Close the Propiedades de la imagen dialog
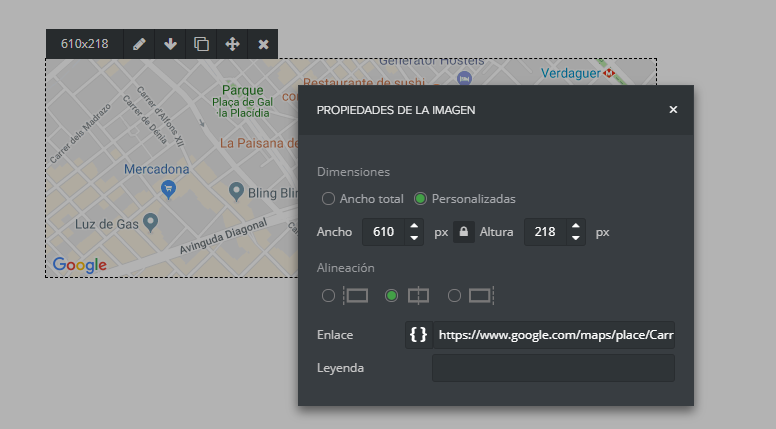Viewport: 776px width, 429px height. (673, 109)
